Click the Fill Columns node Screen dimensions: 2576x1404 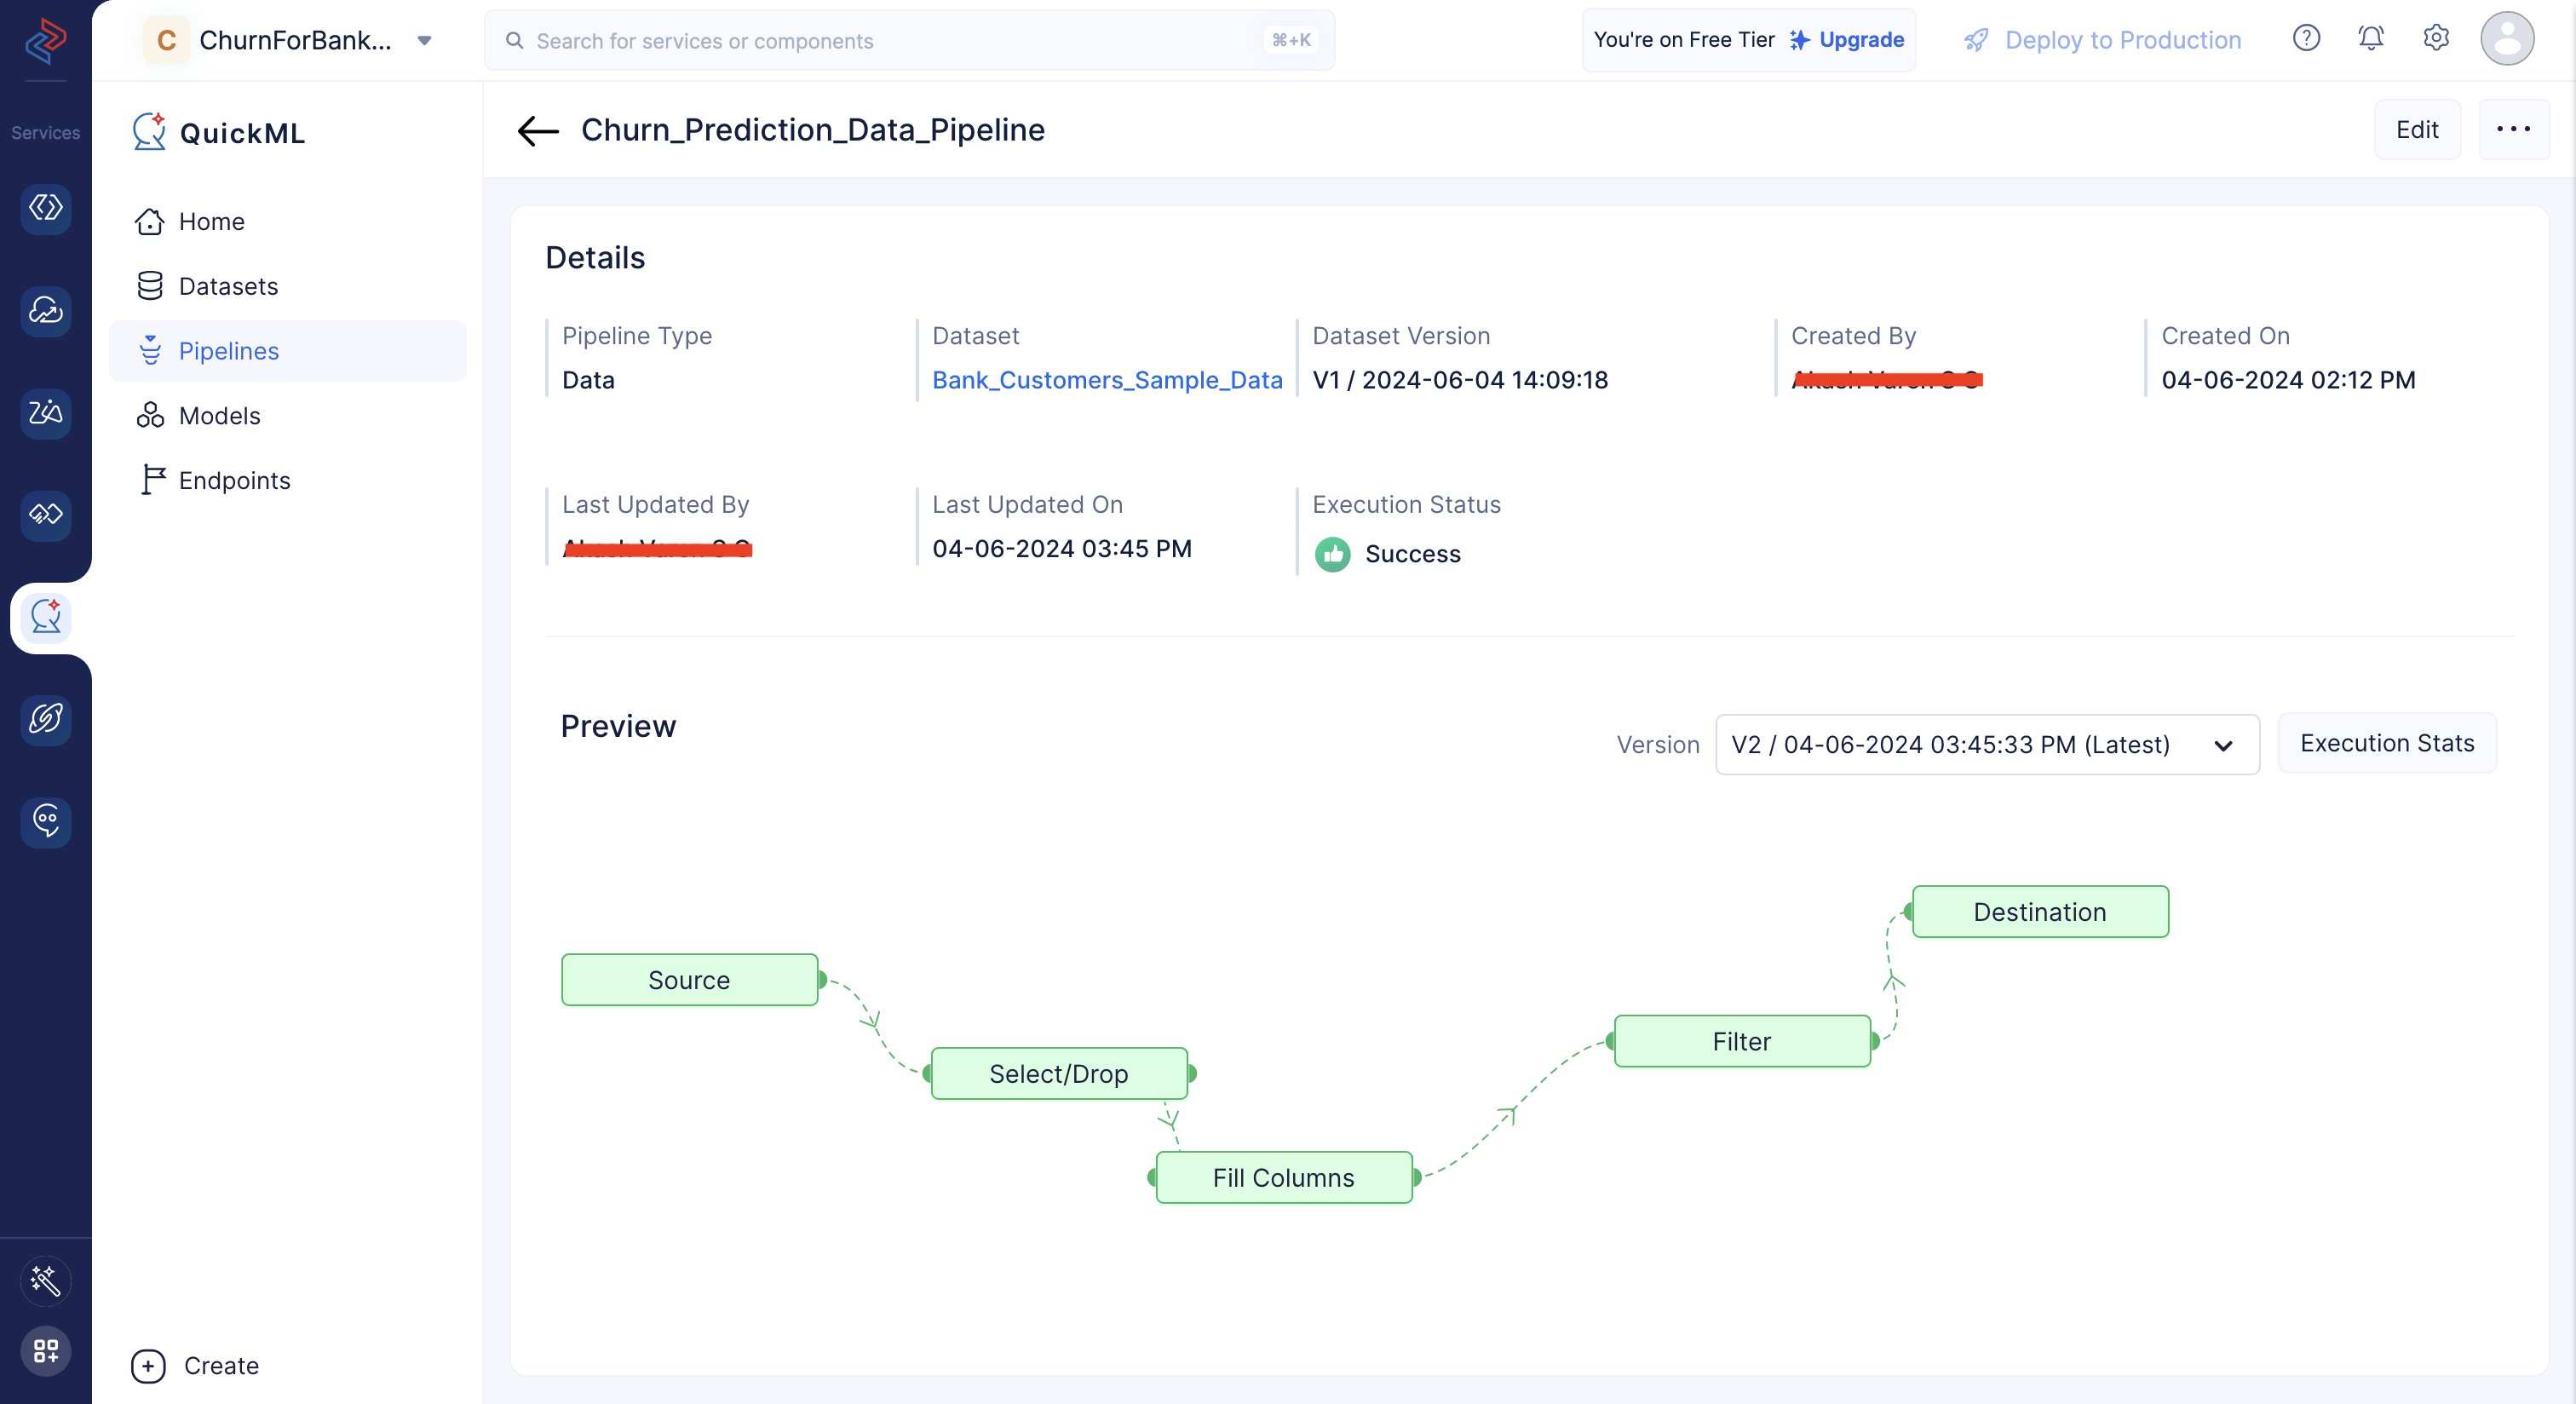(x=1283, y=1177)
